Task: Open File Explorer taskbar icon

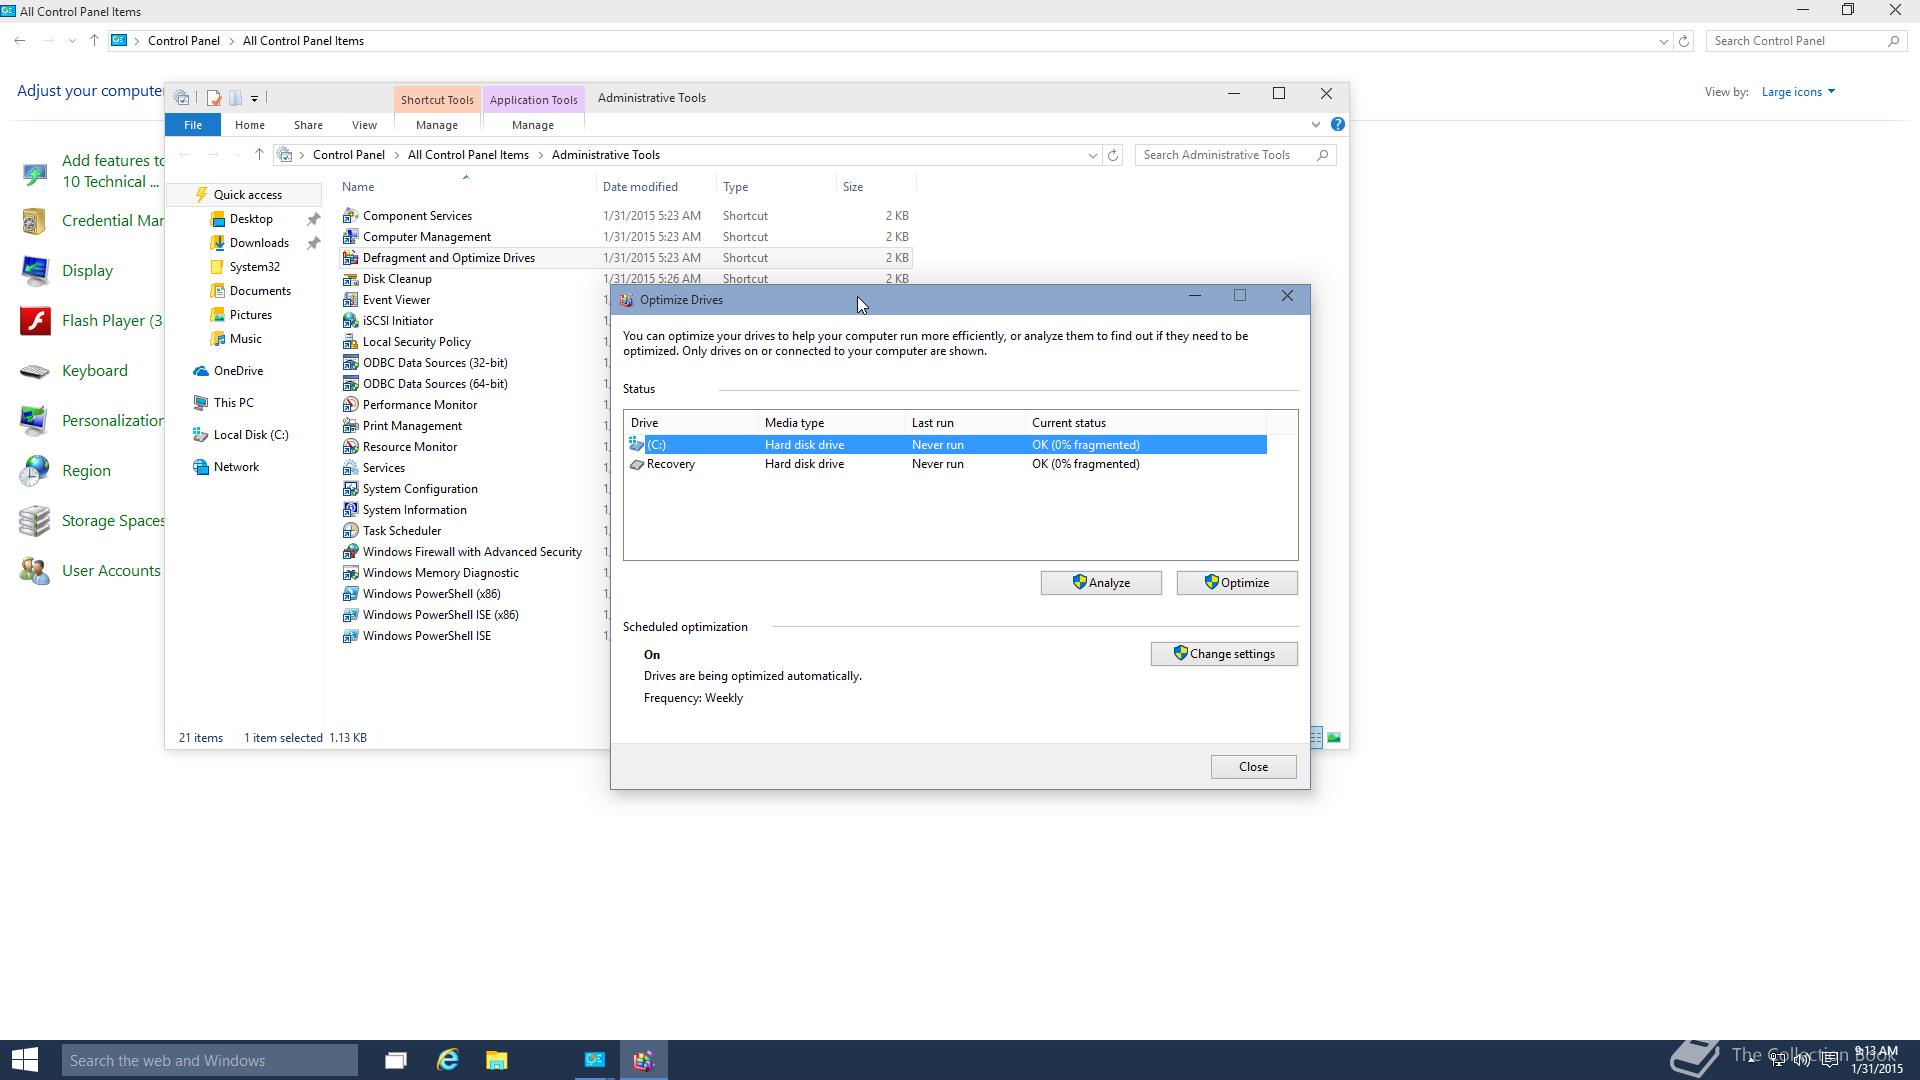Action: coord(496,1060)
